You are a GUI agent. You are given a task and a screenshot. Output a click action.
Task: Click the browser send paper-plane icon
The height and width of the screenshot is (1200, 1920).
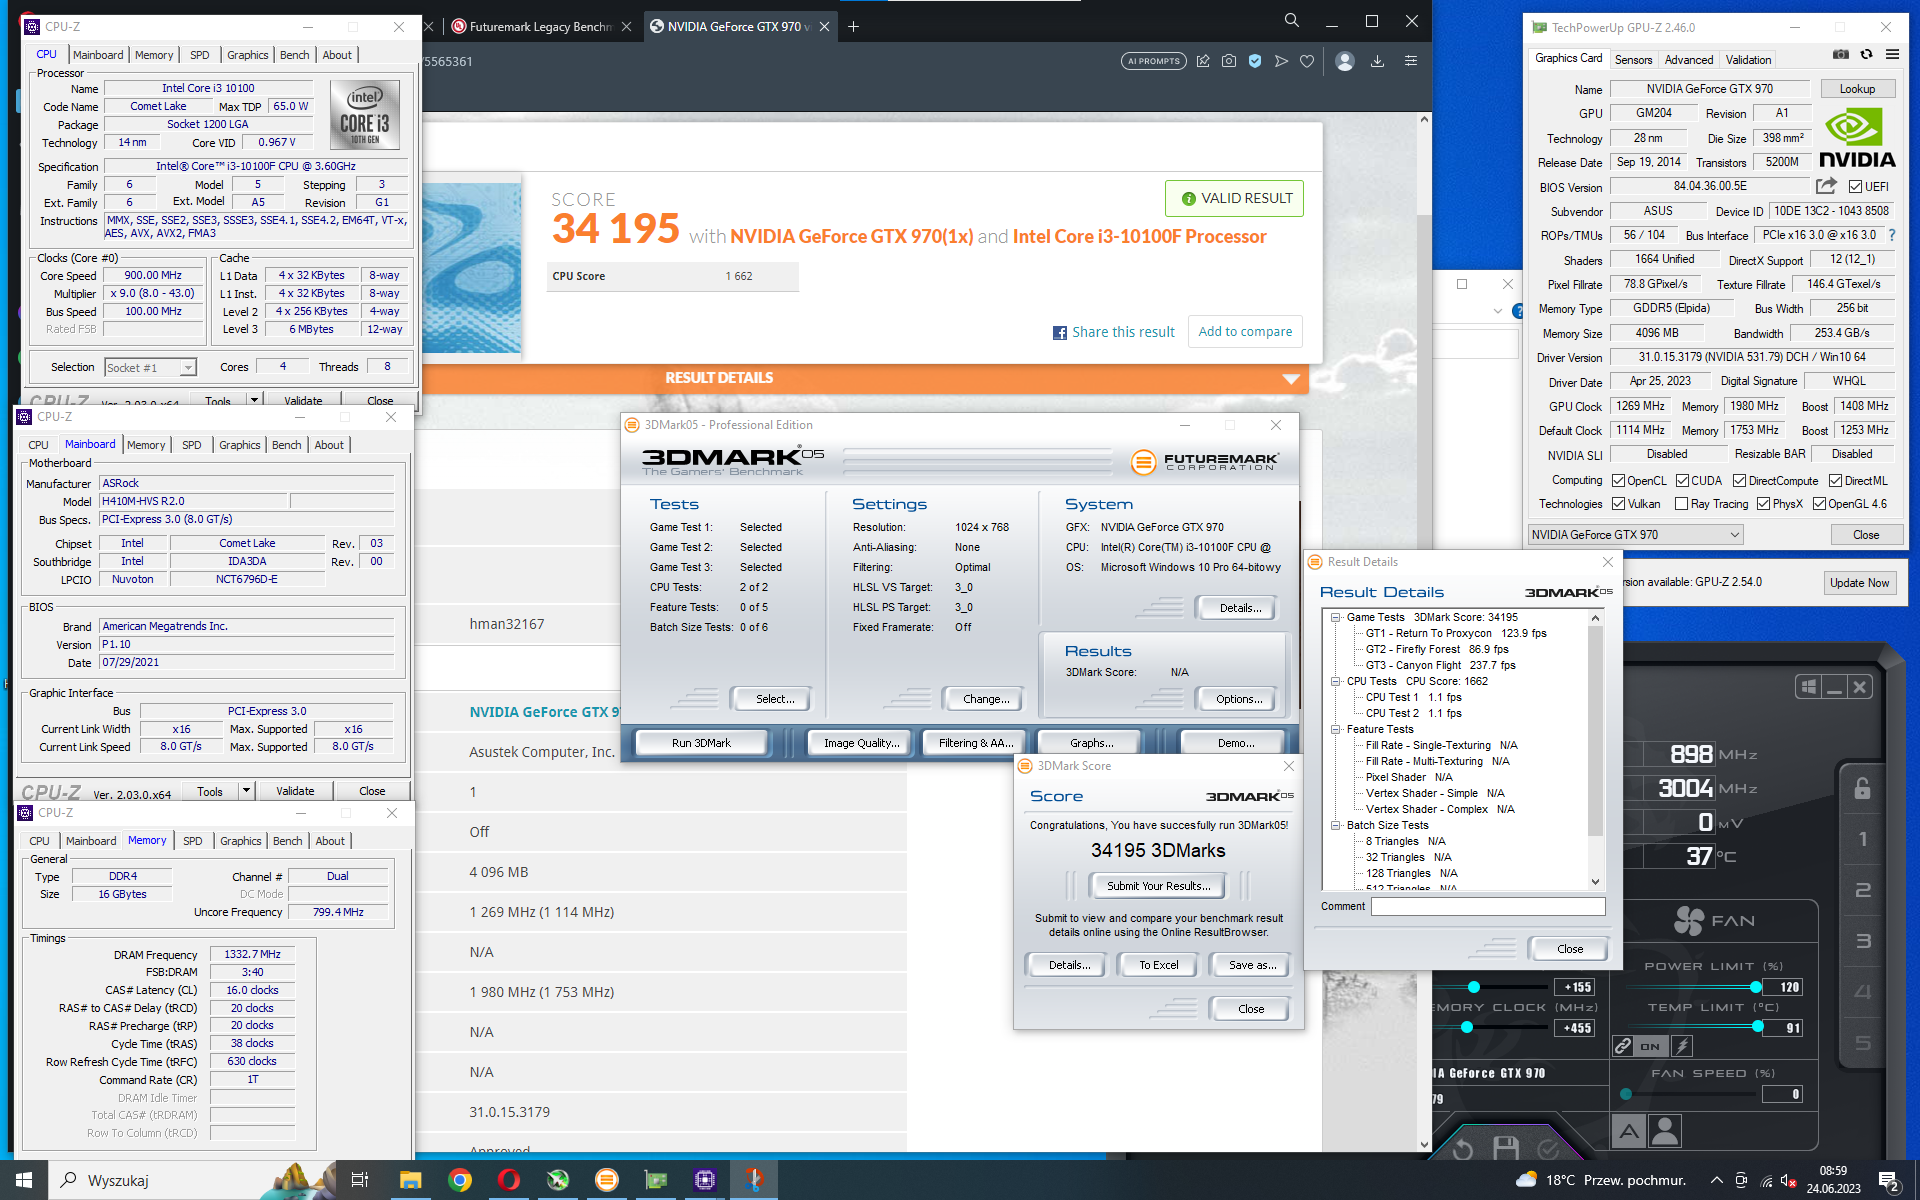coord(1281,61)
